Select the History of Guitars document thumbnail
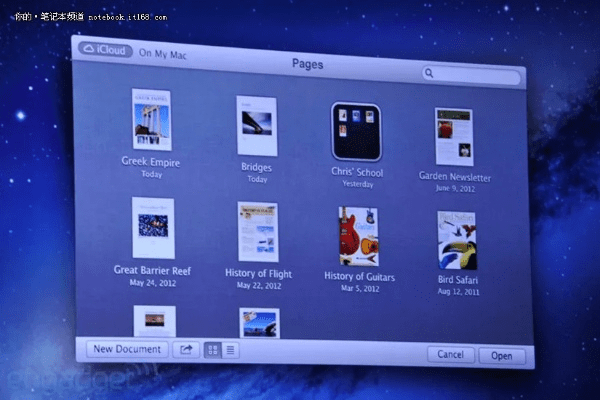600x400 pixels. point(359,236)
